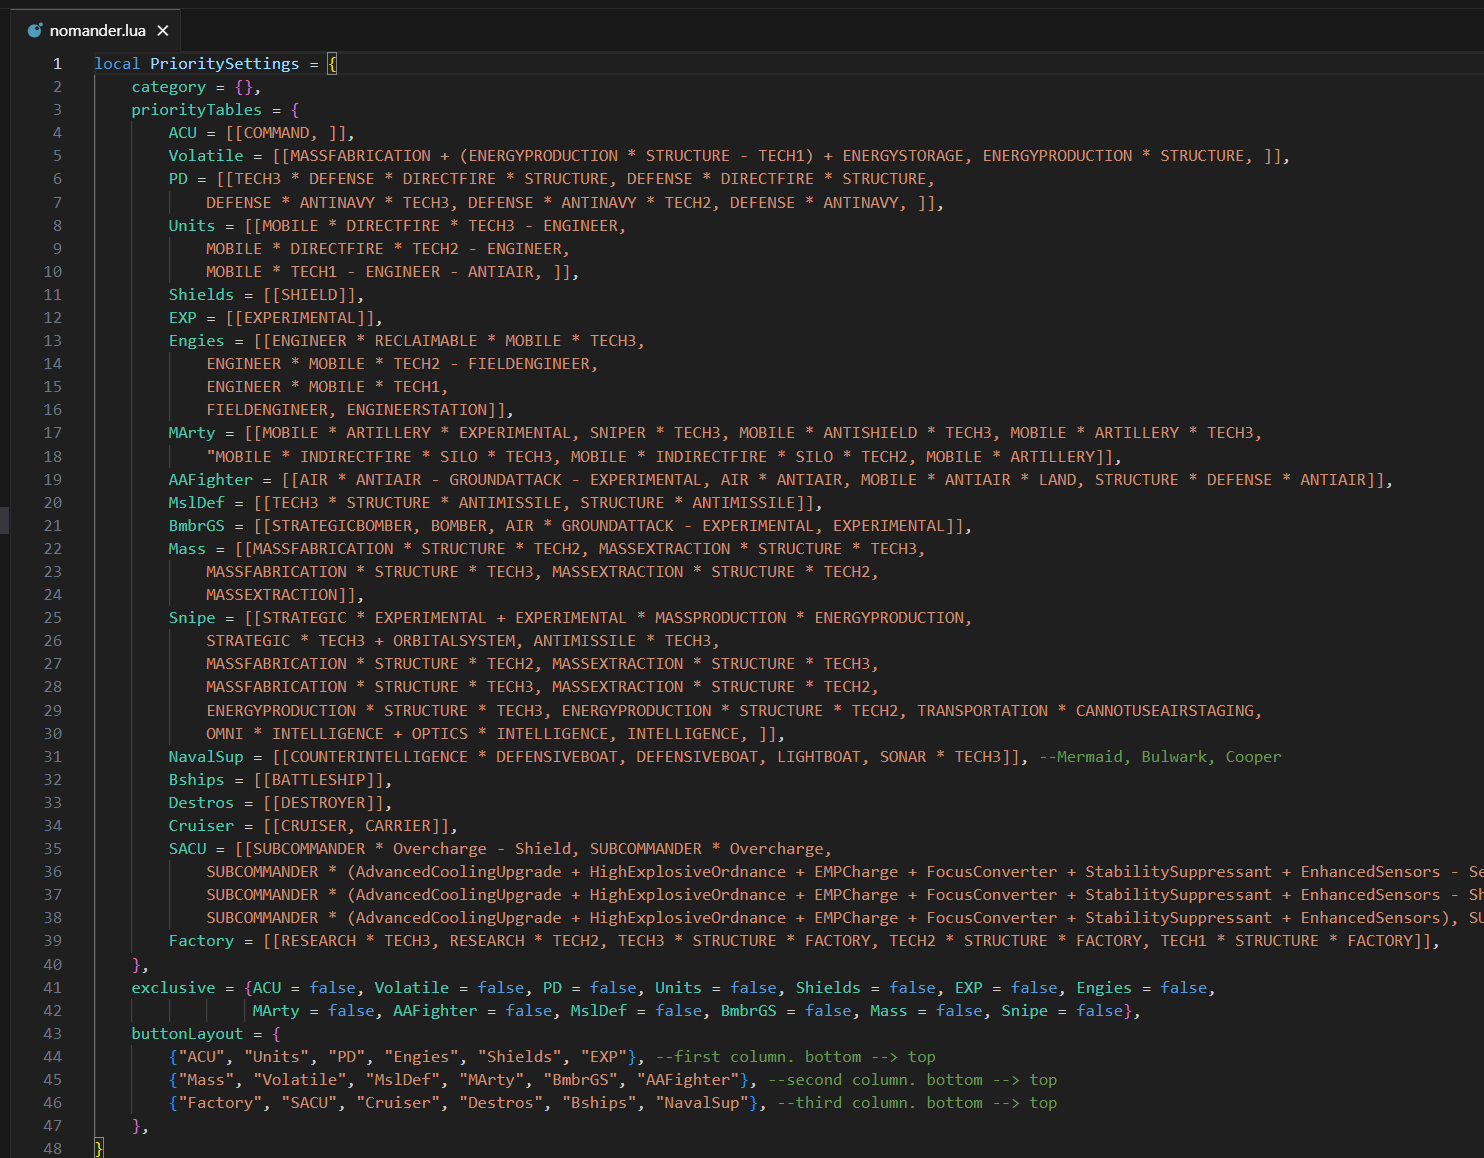Click the 'NavalSup' key on line 31
Image resolution: width=1484 pixels, height=1158 pixels.
(x=206, y=756)
